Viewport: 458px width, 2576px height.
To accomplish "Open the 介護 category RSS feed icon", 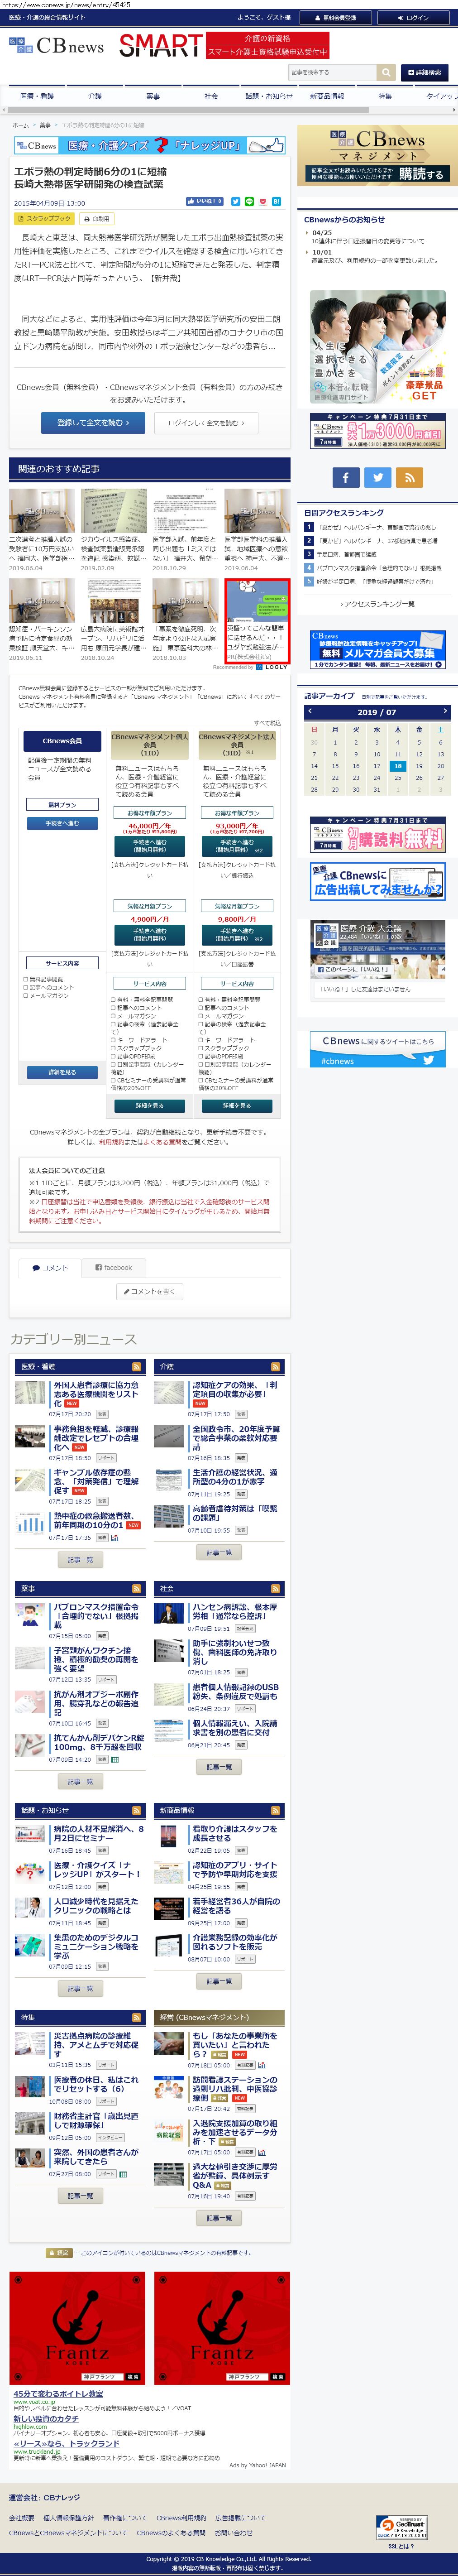I will tap(276, 1366).
